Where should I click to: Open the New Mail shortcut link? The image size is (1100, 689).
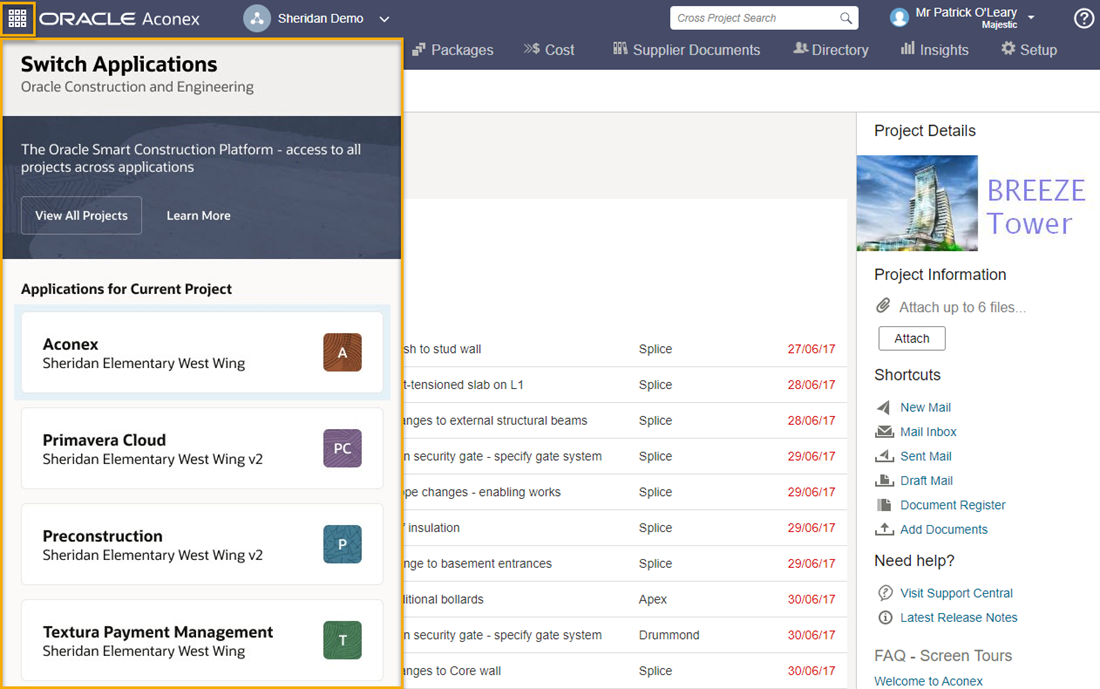[x=925, y=408]
